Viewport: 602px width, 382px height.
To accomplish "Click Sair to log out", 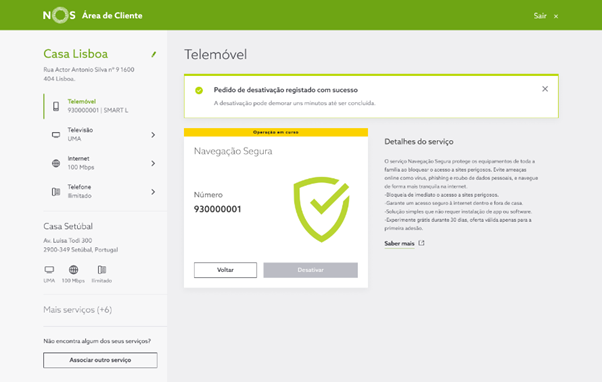I will click(x=540, y=16).
